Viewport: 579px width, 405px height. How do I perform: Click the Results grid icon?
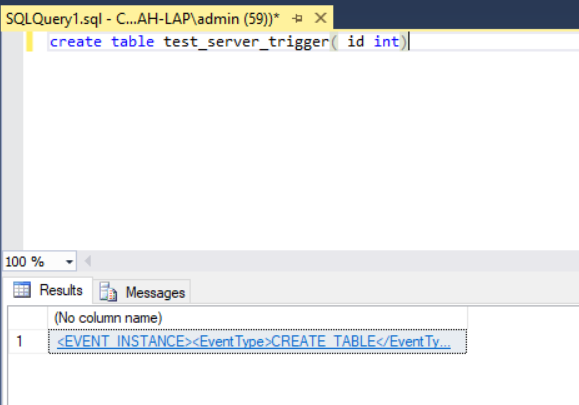pyautogui.click(x=22, y=289)
